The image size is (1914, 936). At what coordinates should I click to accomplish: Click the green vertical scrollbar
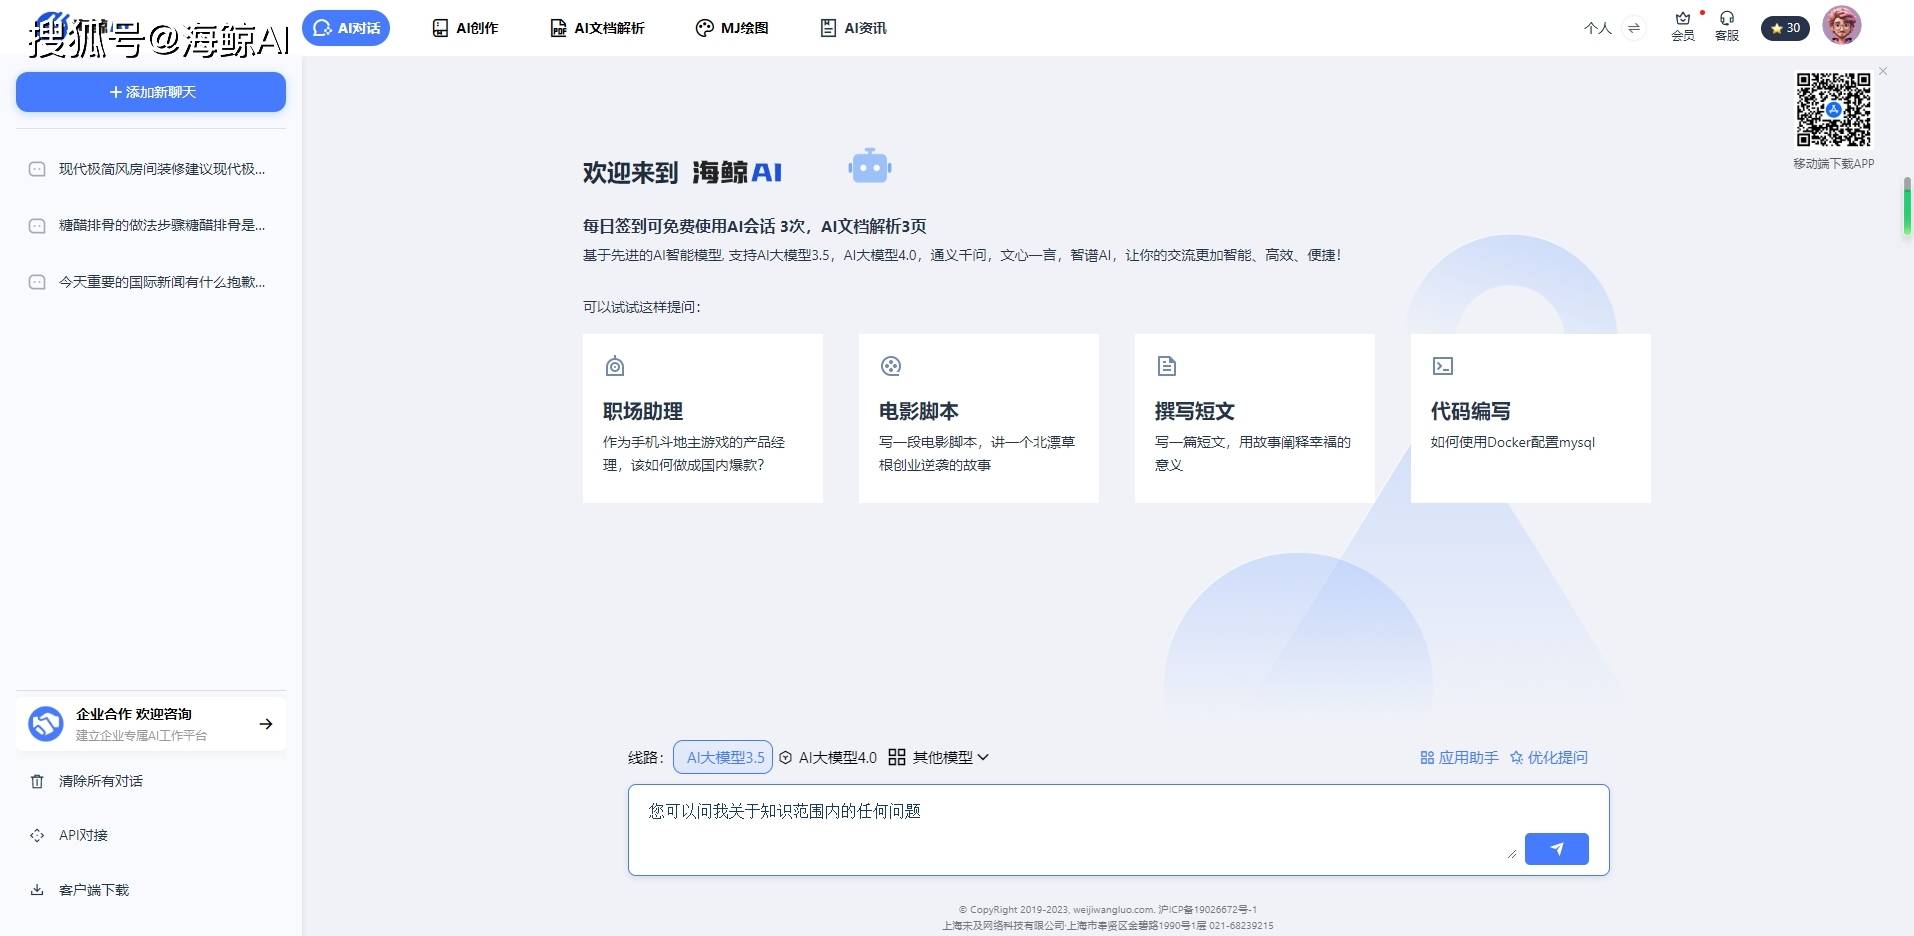1907,207
